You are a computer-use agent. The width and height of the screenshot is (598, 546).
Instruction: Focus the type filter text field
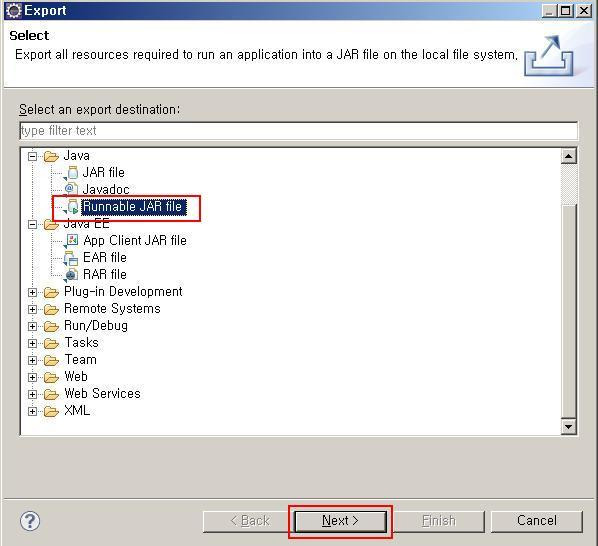coord(299,131)
